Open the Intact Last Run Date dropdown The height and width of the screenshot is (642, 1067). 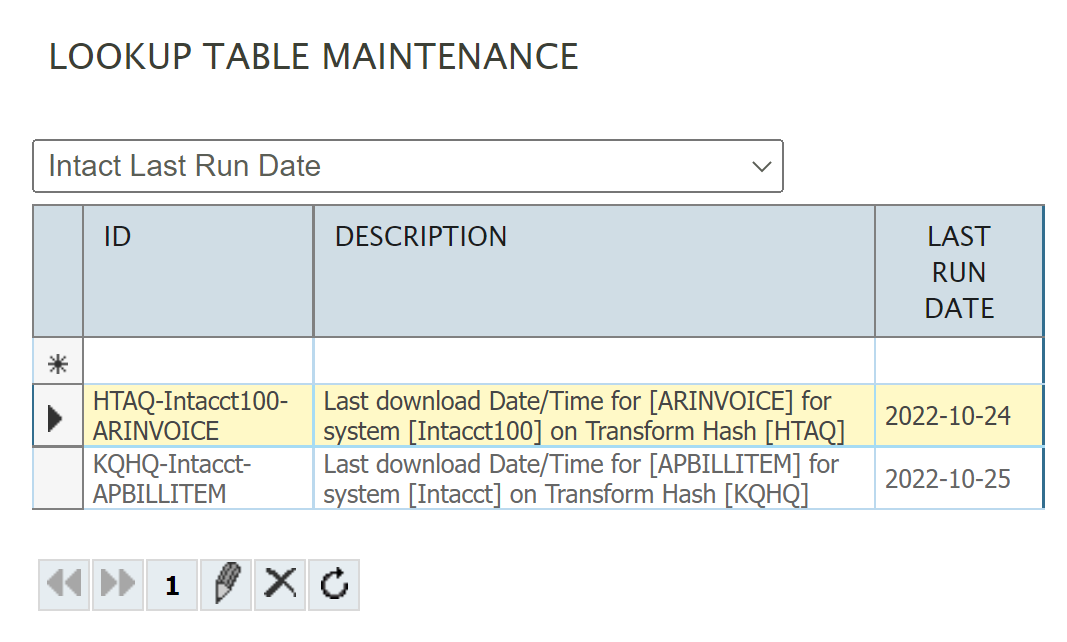[408, 166]
